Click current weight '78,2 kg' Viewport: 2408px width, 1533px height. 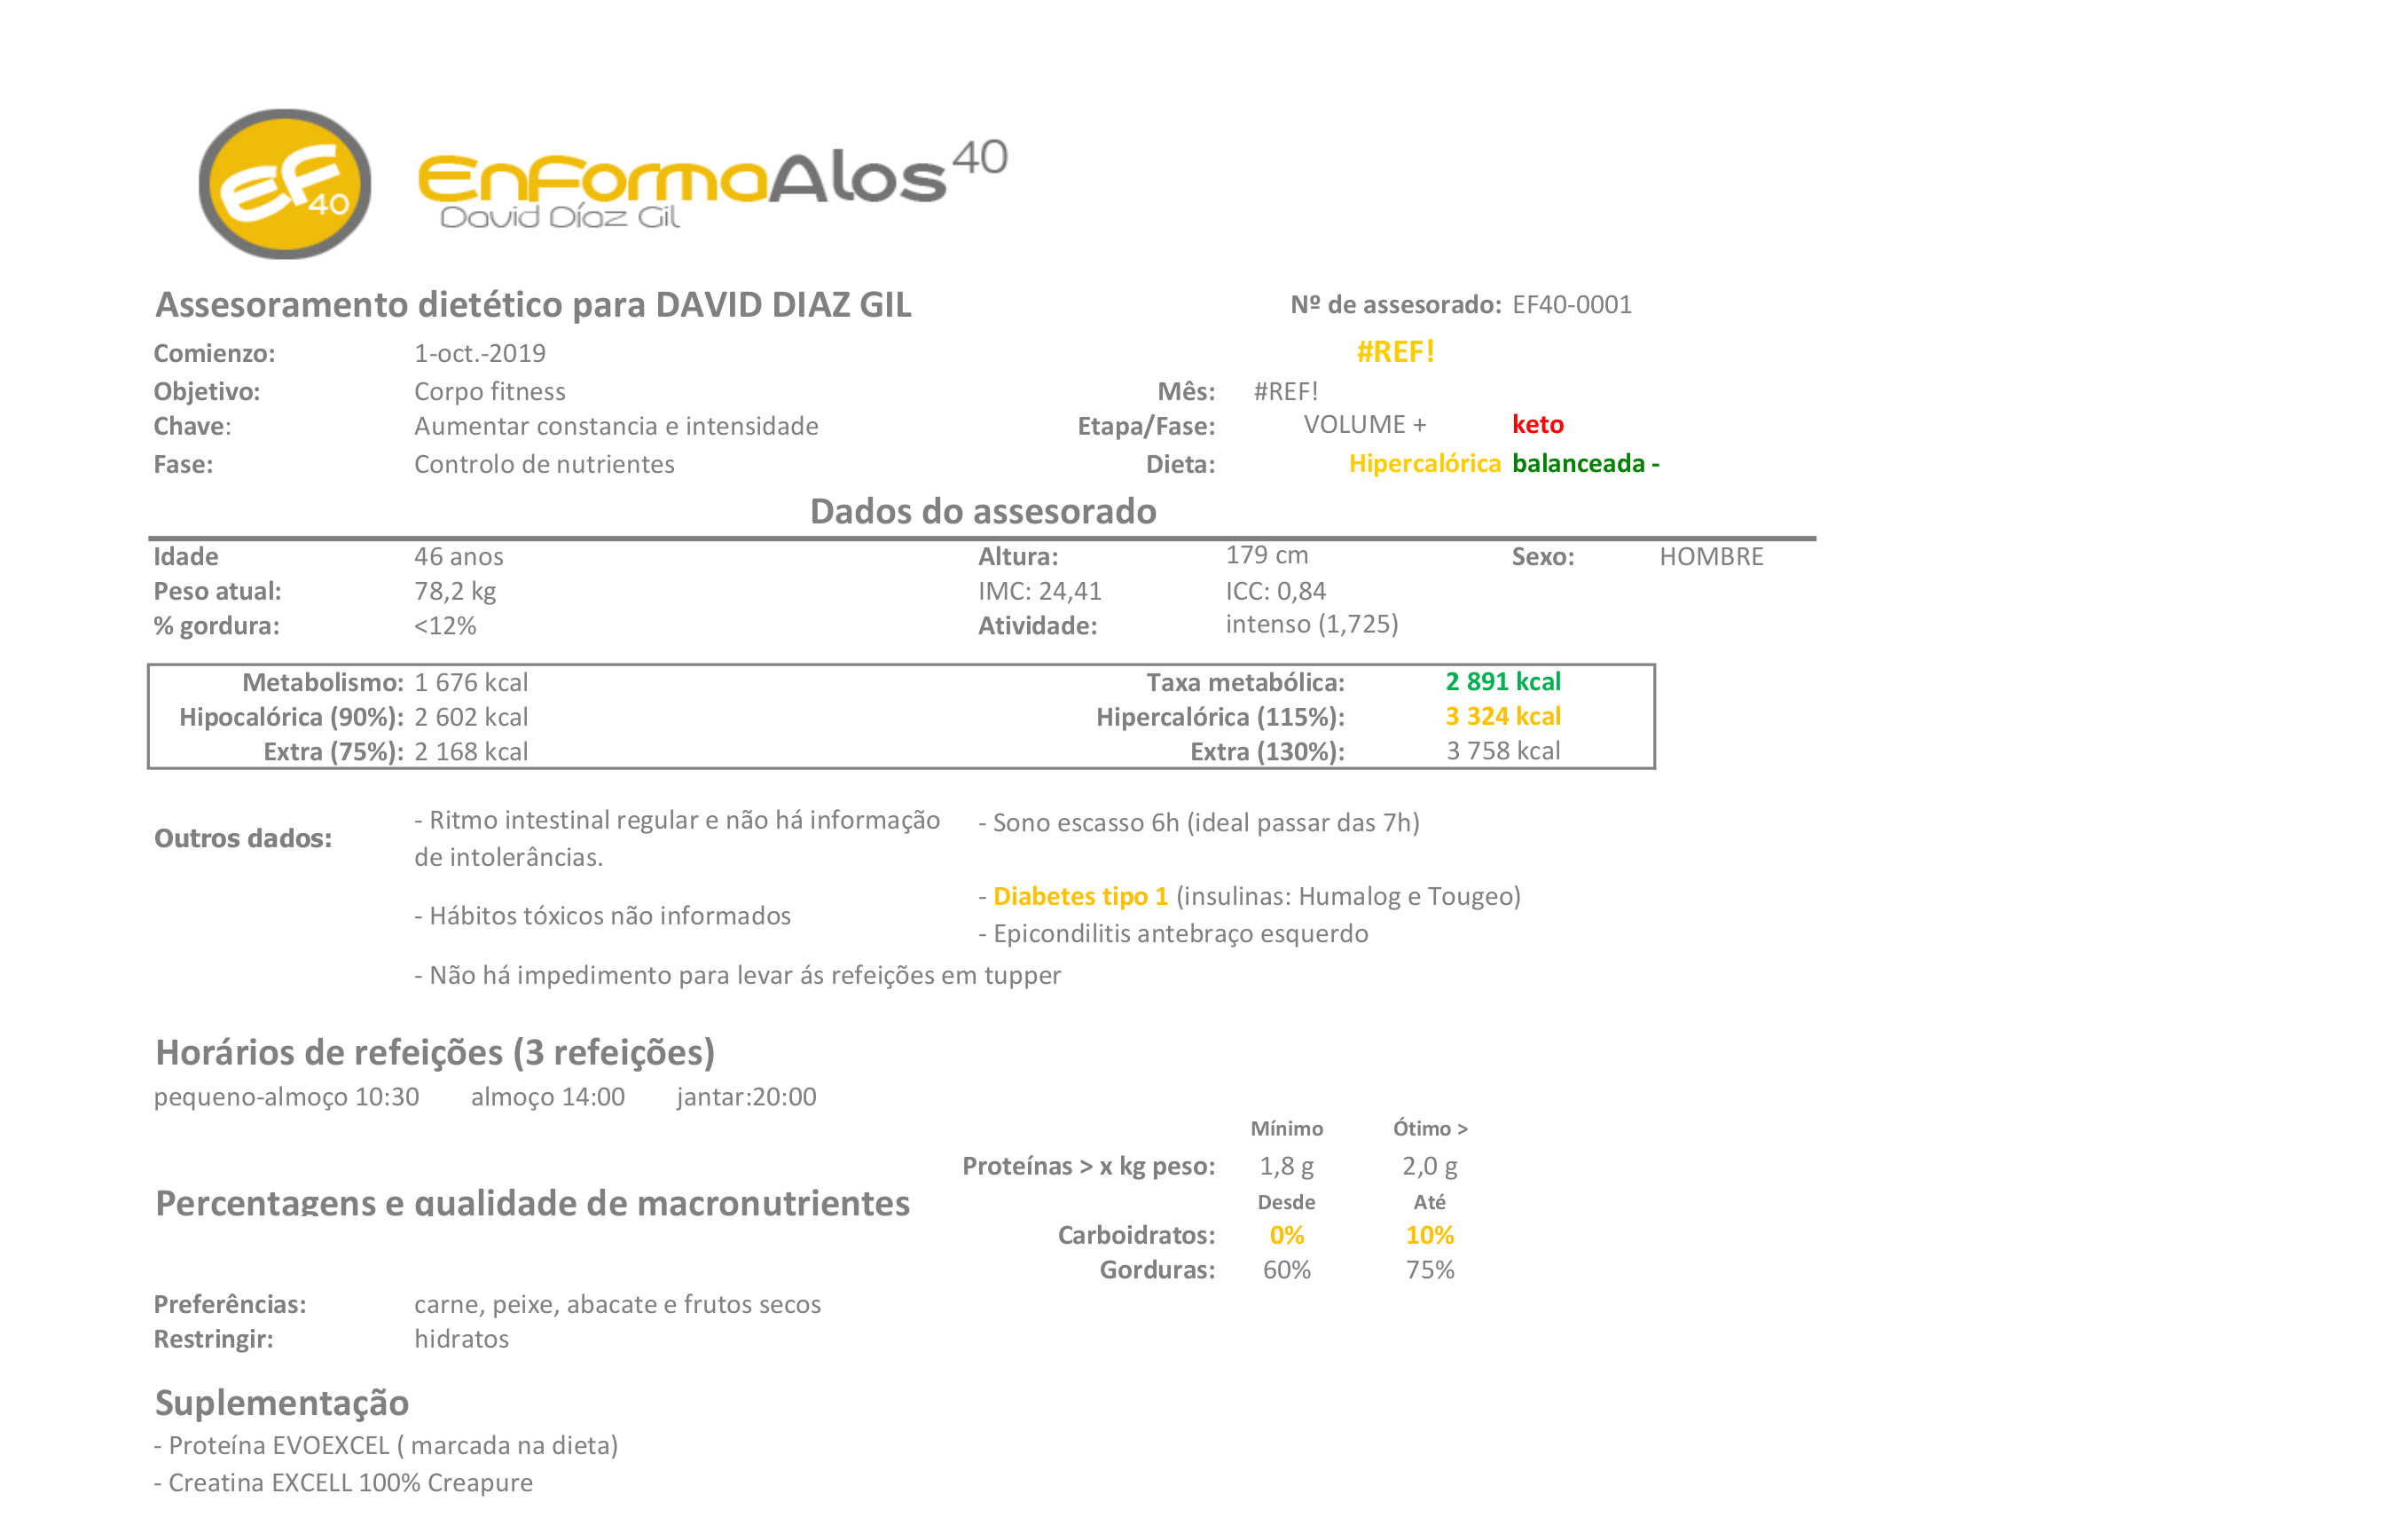[455, 591]
